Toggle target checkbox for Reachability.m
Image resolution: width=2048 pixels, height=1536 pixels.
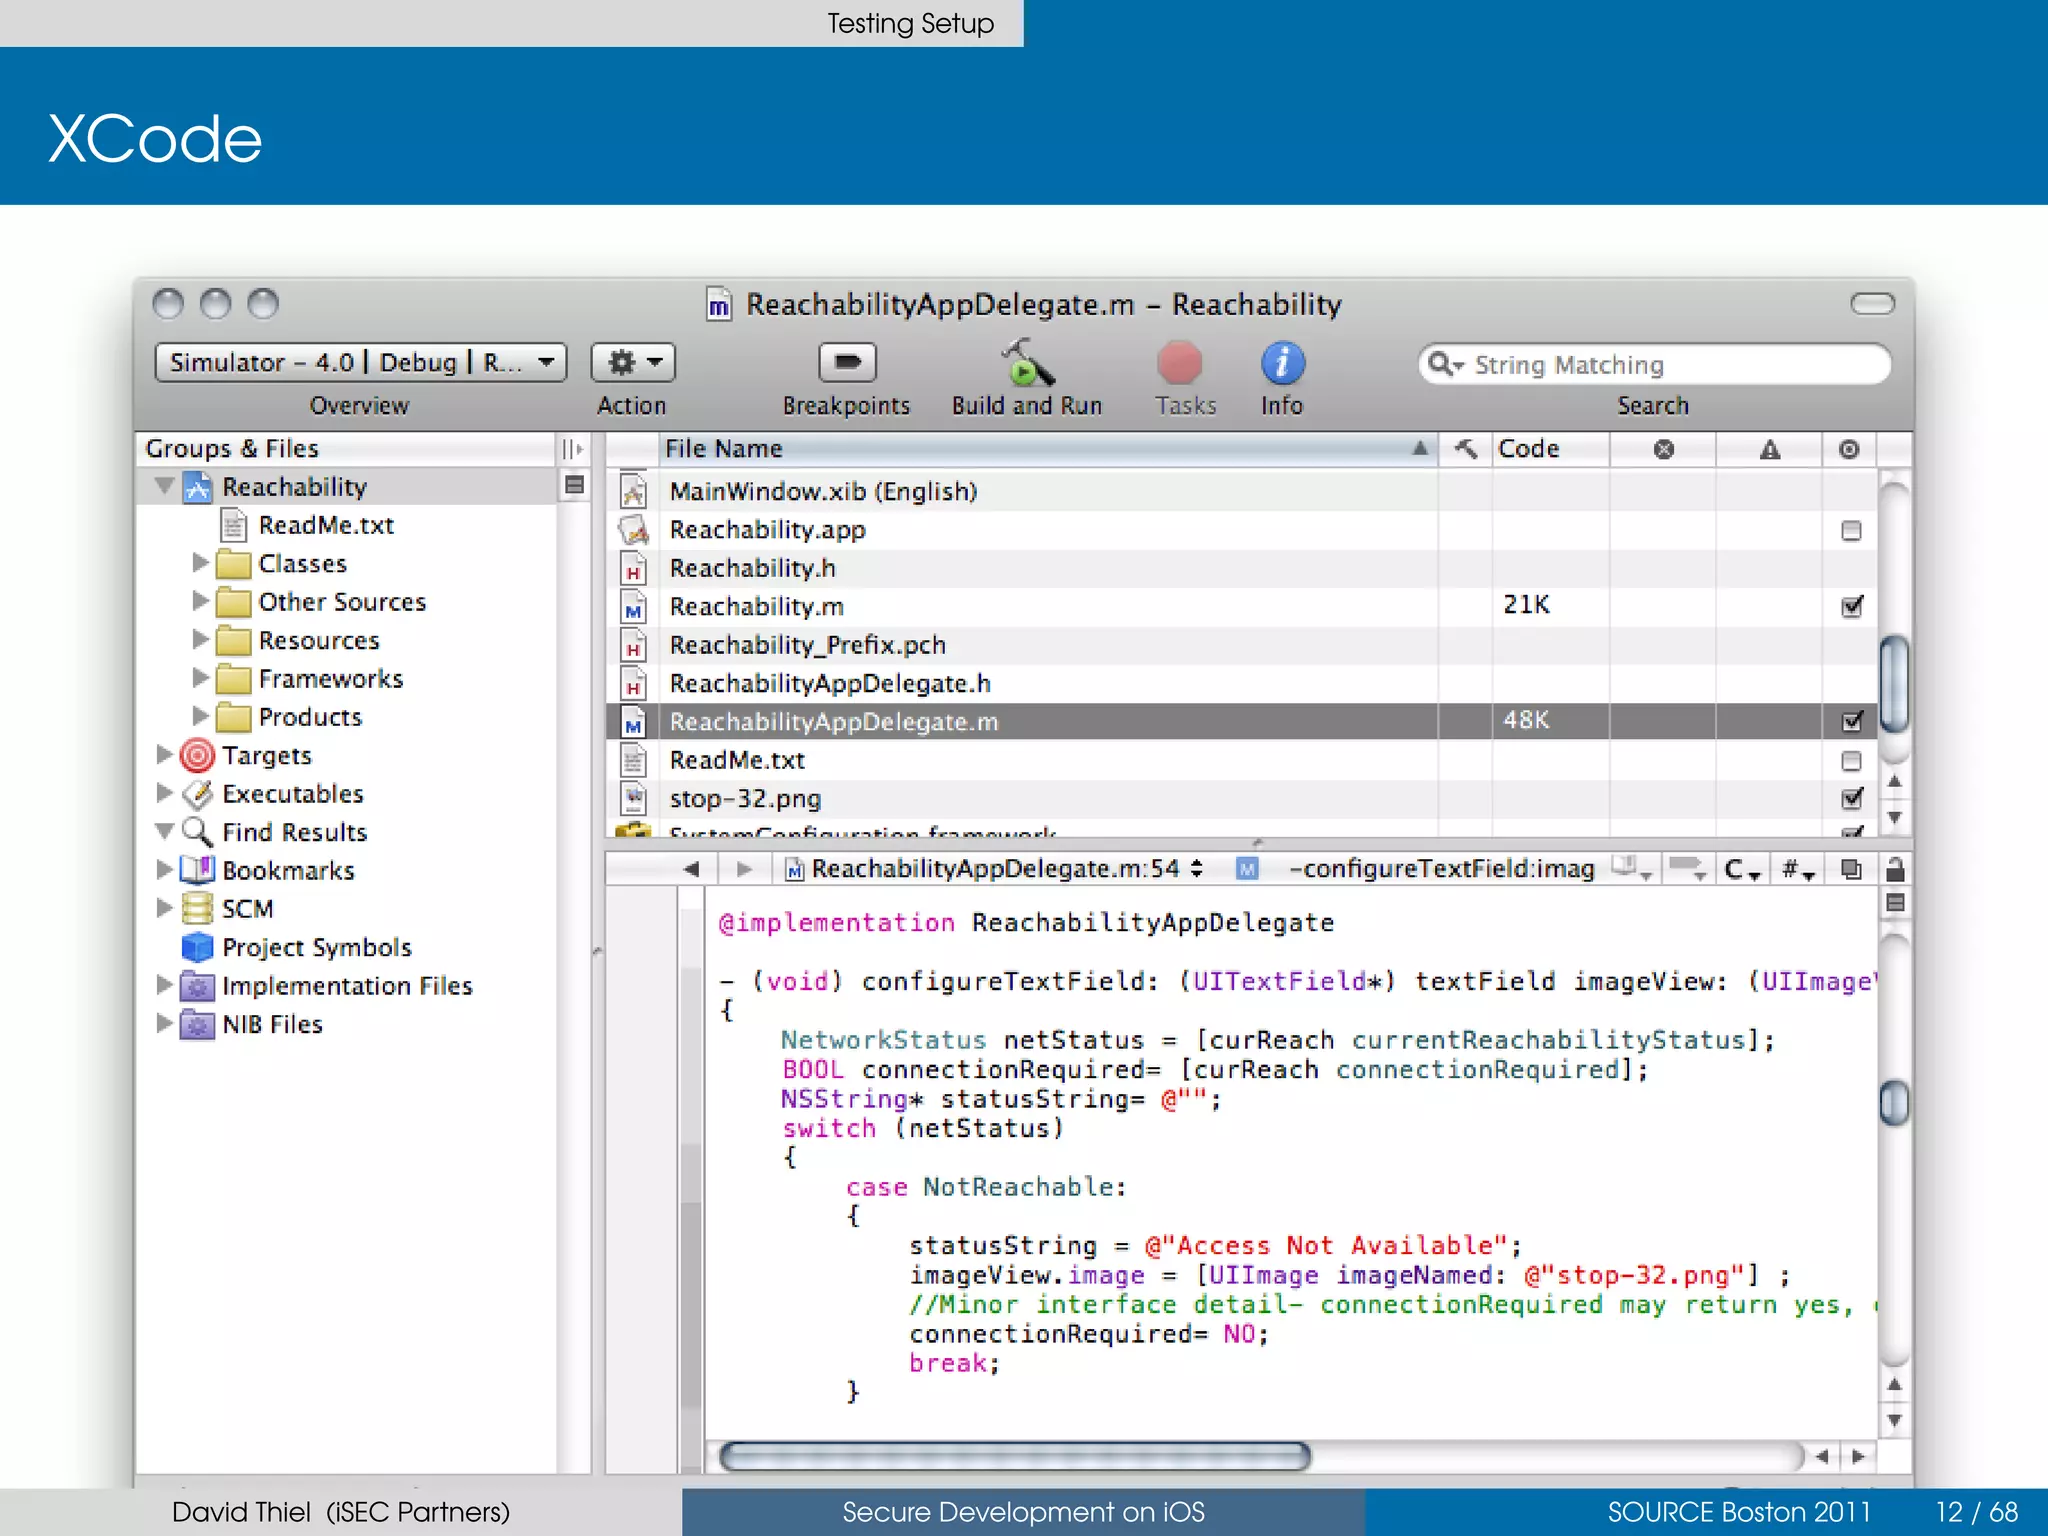1852,606
